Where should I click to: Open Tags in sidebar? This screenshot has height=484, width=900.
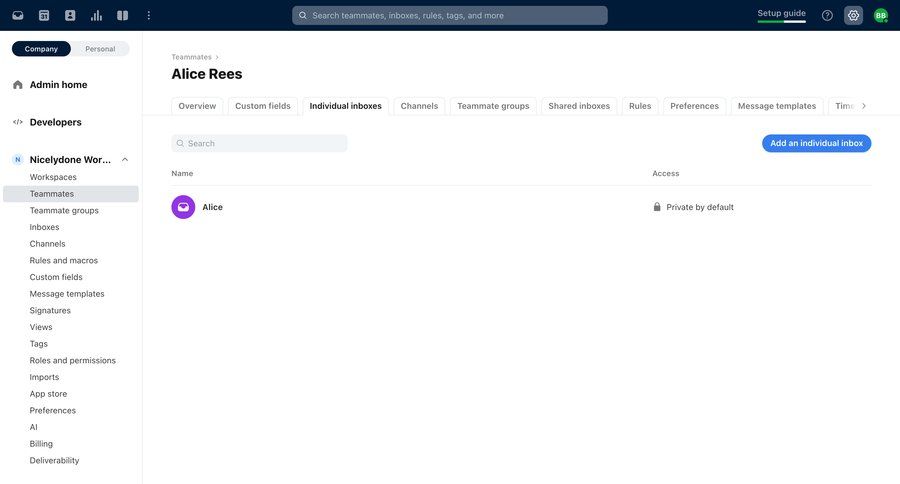38,343
